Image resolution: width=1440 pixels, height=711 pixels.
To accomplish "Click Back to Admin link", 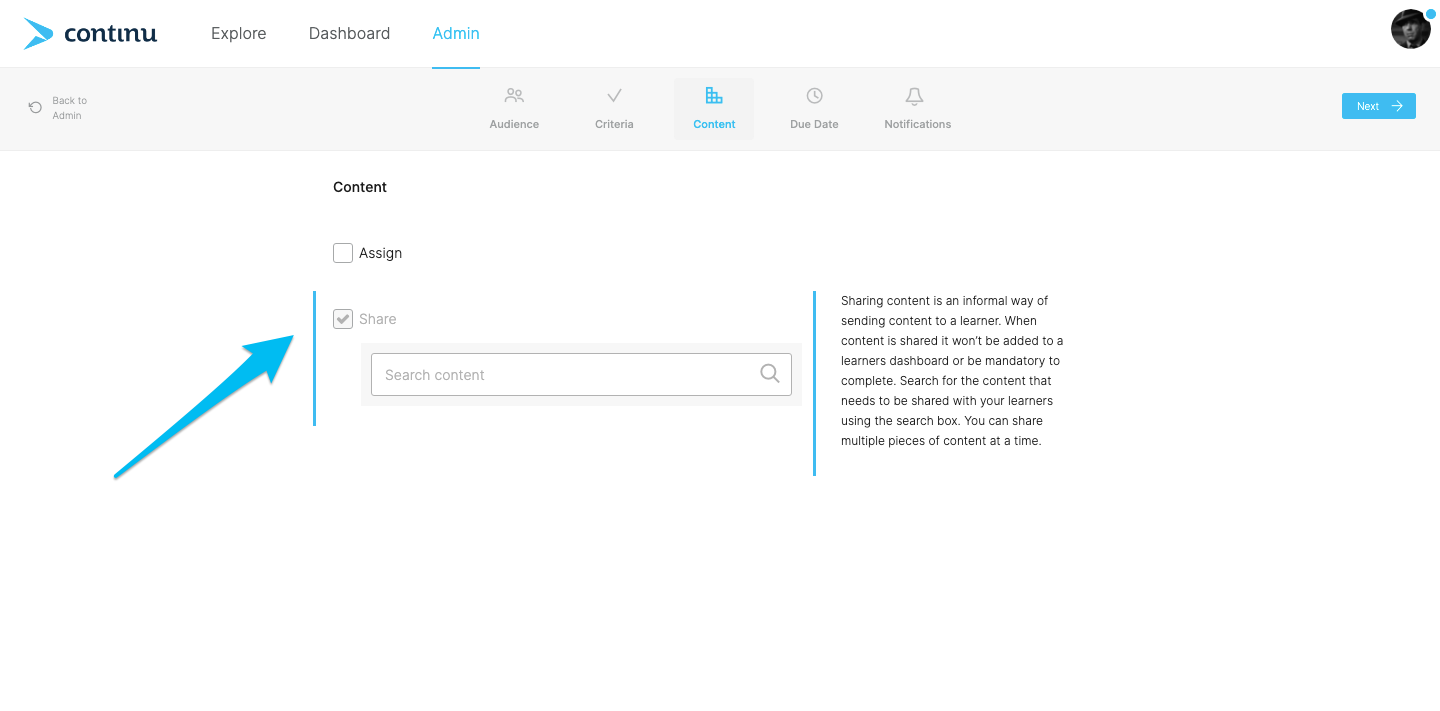I will coord(58,108).
